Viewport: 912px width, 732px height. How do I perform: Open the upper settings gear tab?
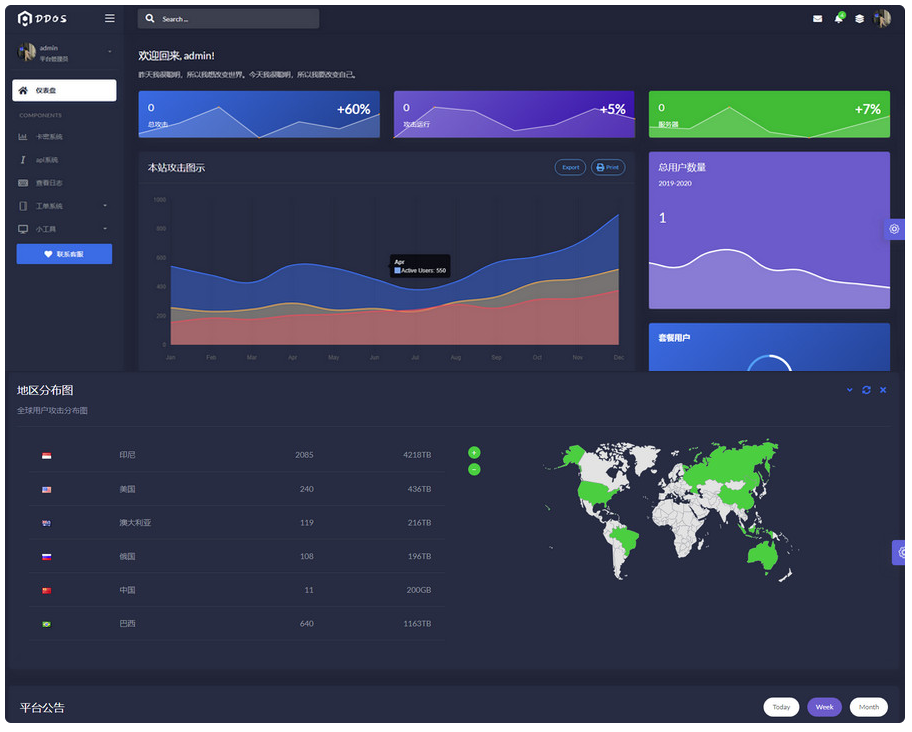(x=895, y=229)
